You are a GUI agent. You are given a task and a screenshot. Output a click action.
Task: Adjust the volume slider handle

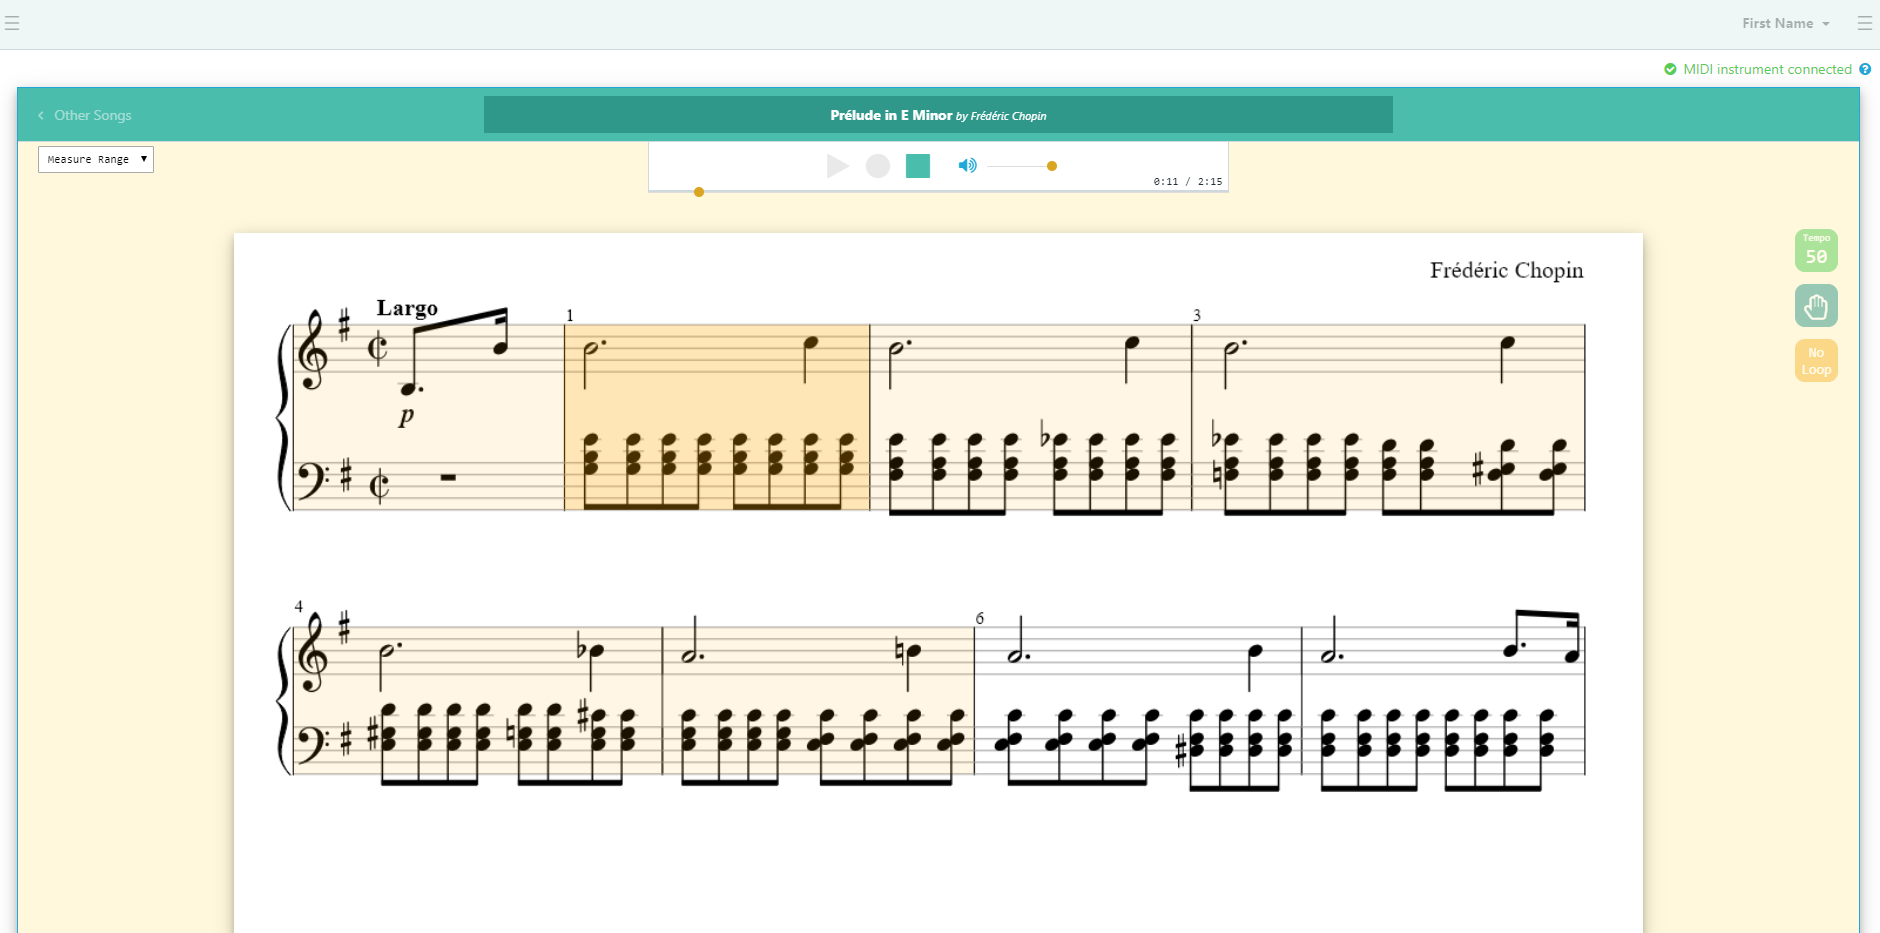(1052, 166)
